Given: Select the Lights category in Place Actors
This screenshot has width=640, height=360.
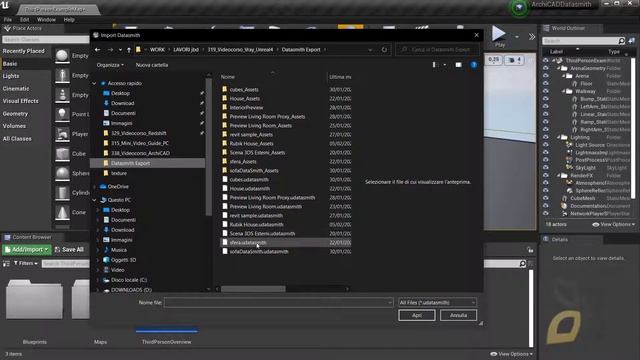Looking at the screenshot, I should pyautogui.click(x=11, y=76).
